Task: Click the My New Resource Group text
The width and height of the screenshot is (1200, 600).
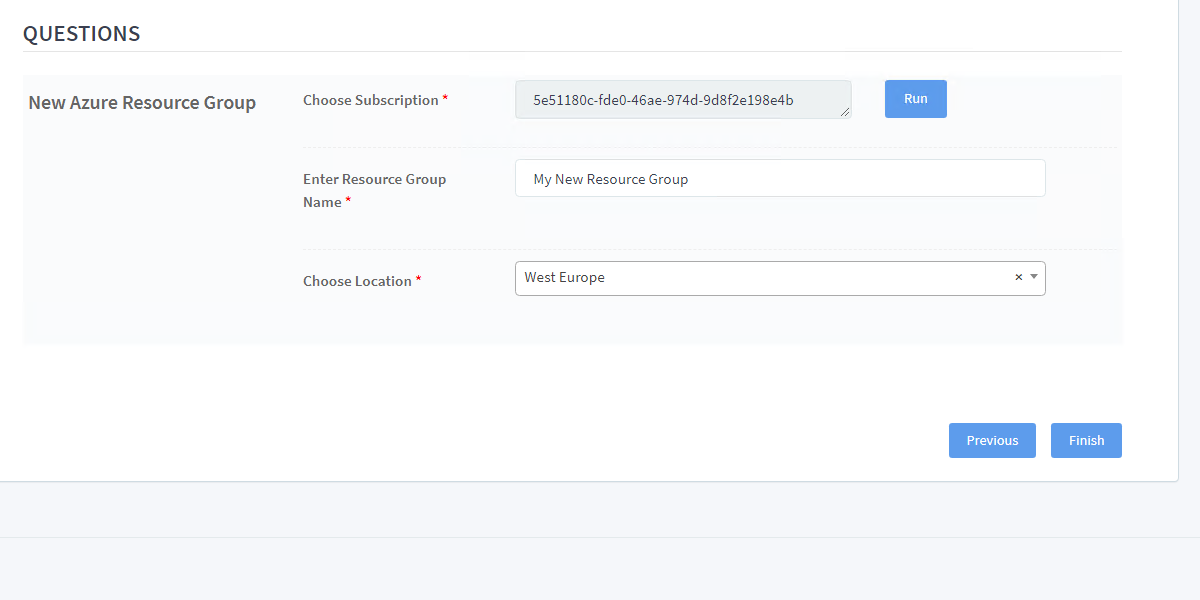Action: click(610, 179)
